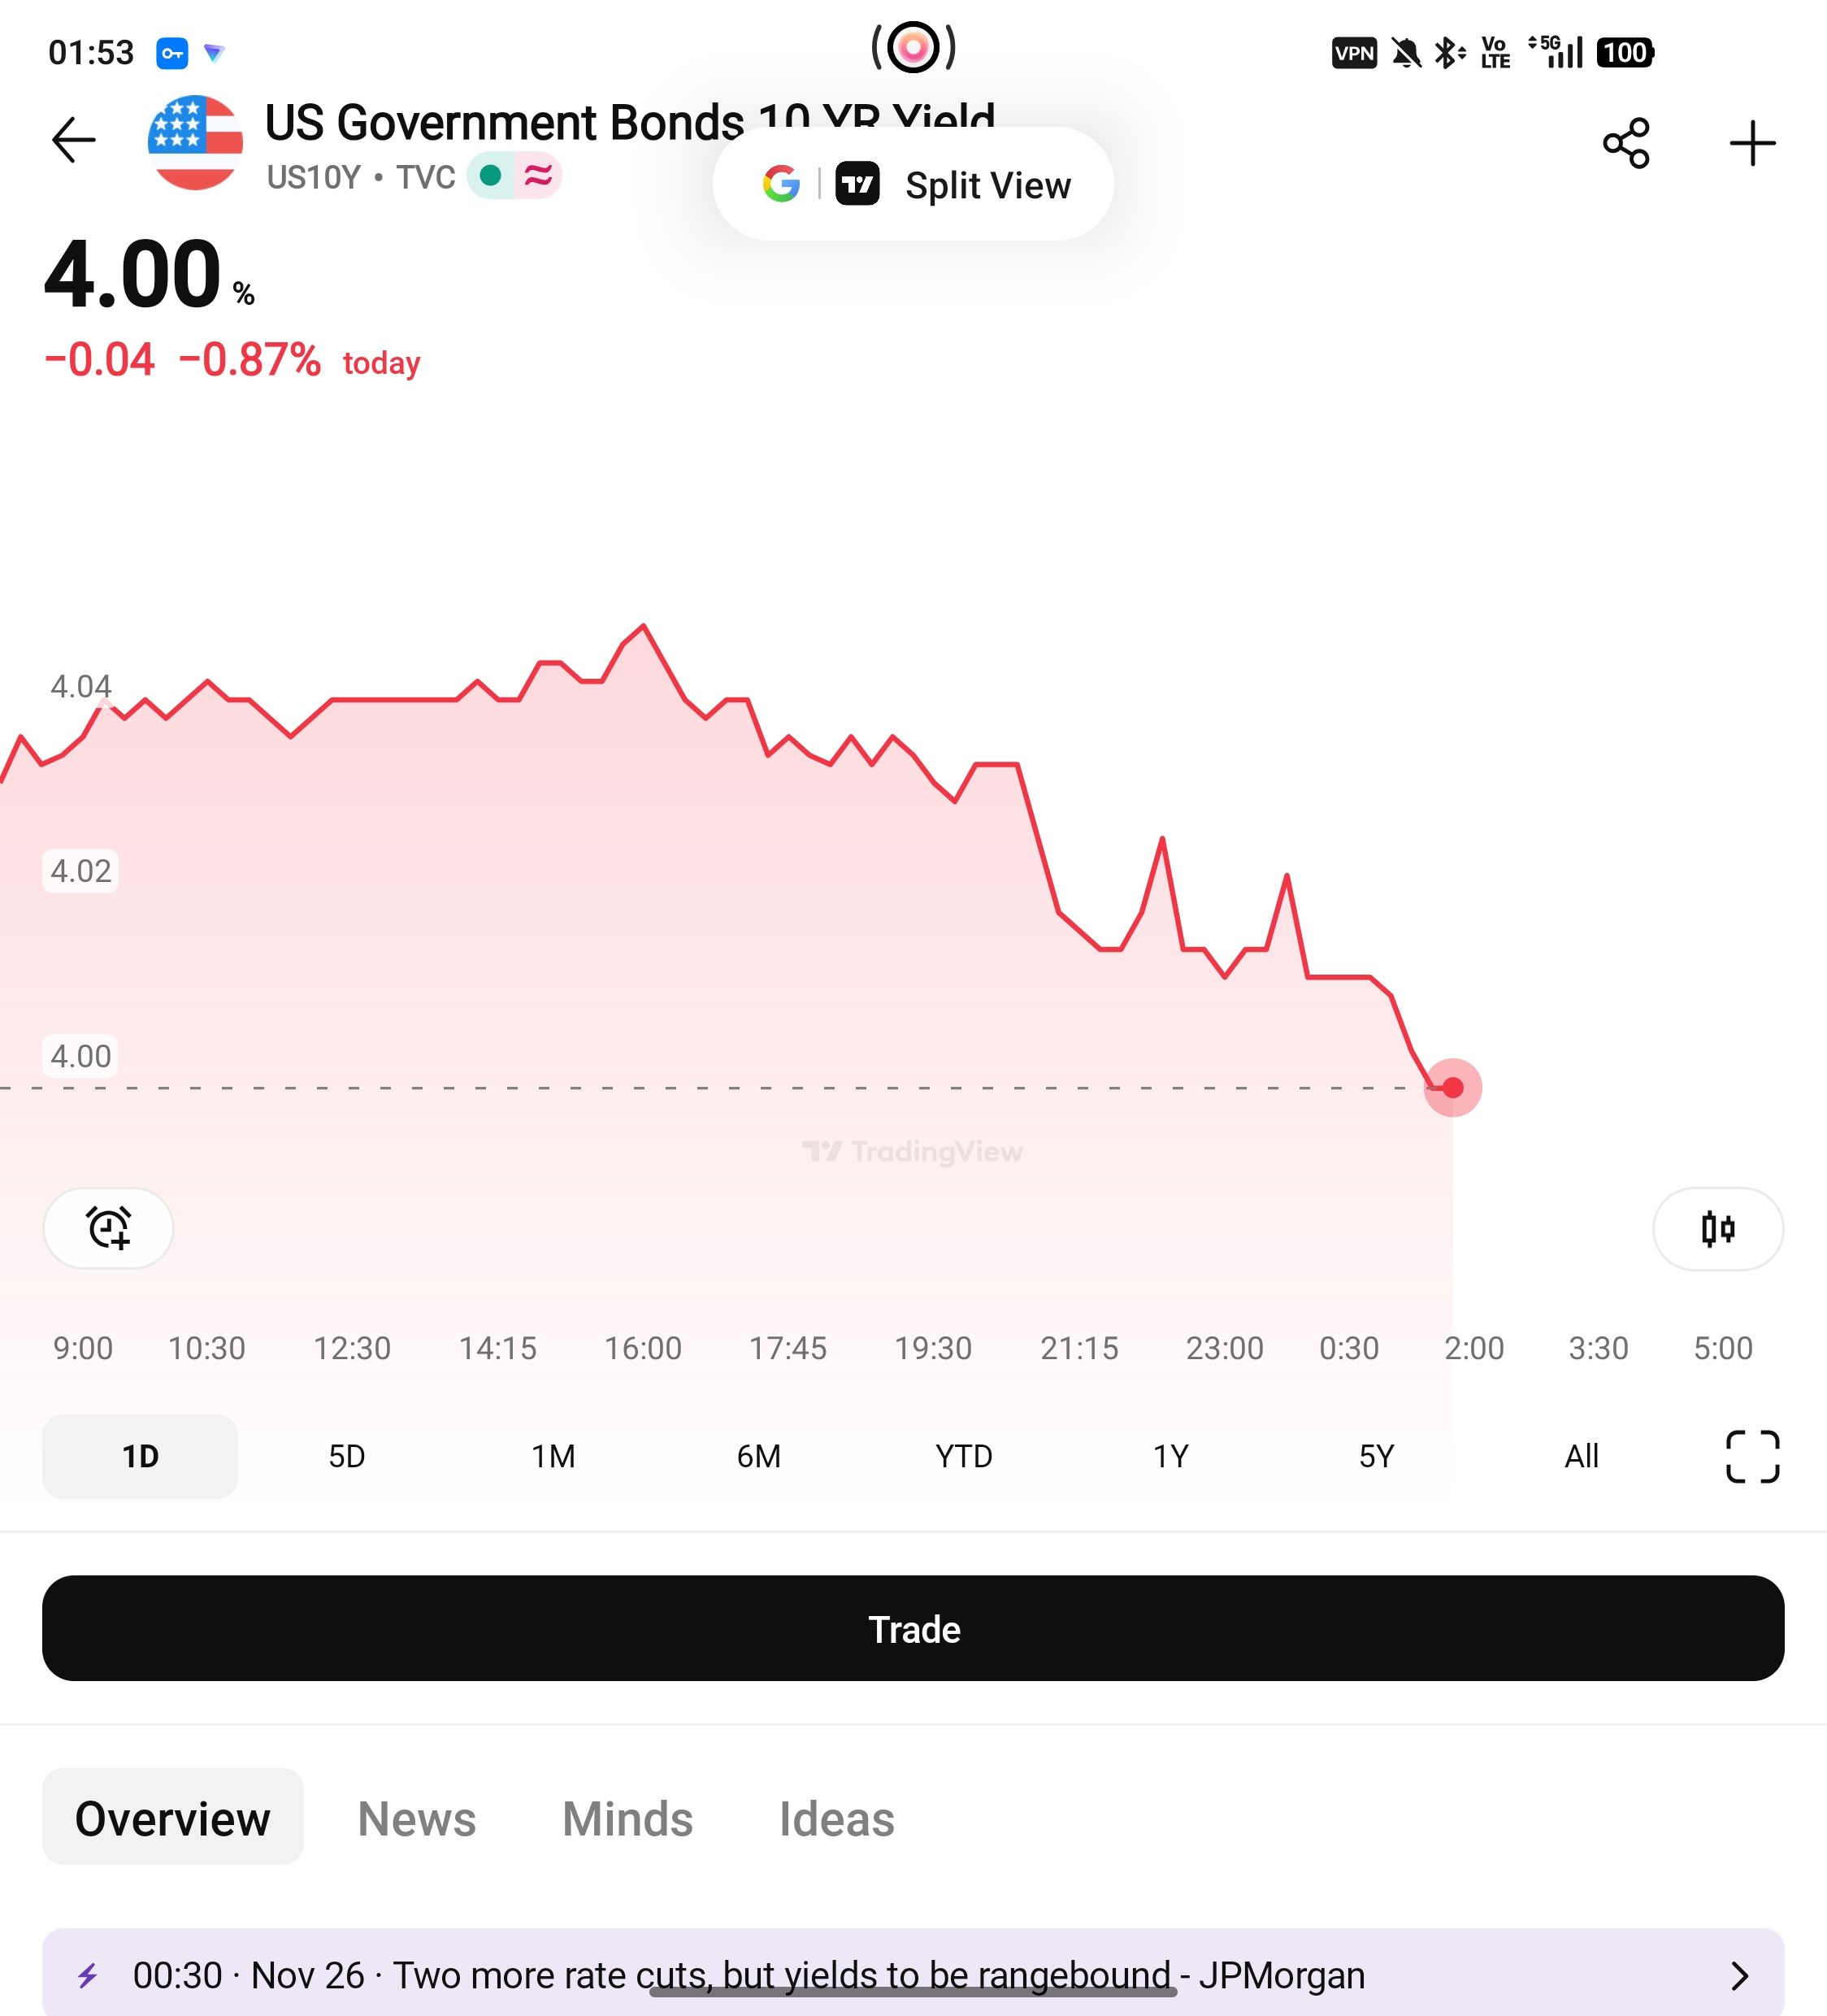Image resolution: width=1827 pixels, height=2016 pixels.
Task: Create a price alert via alarm icon
Action: tap(108, 1228)
